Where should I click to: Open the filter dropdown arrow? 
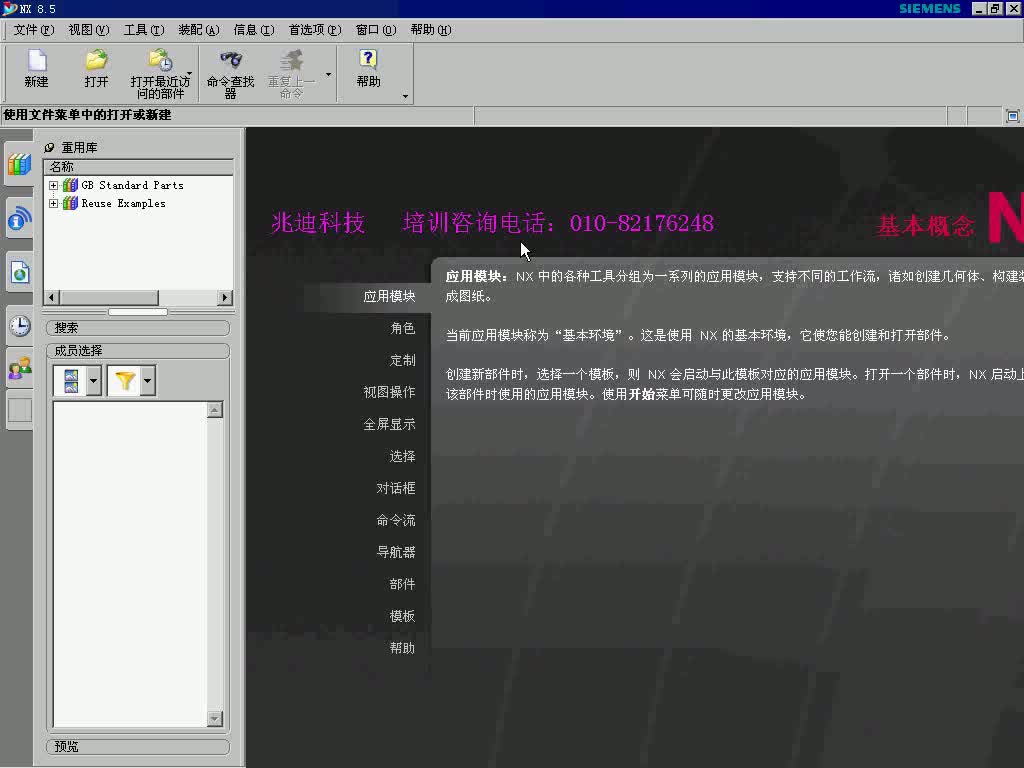click(148, 381)
